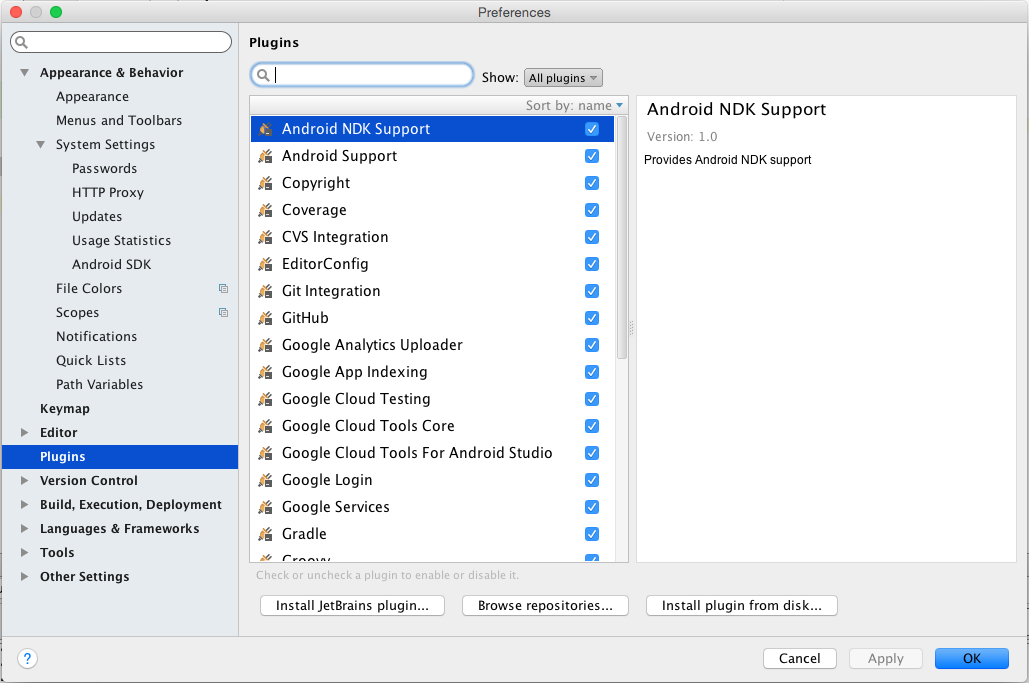Collapse Appearance & Behavior tree node
The height and width of the screenshot is (683, 1029).
24,73
